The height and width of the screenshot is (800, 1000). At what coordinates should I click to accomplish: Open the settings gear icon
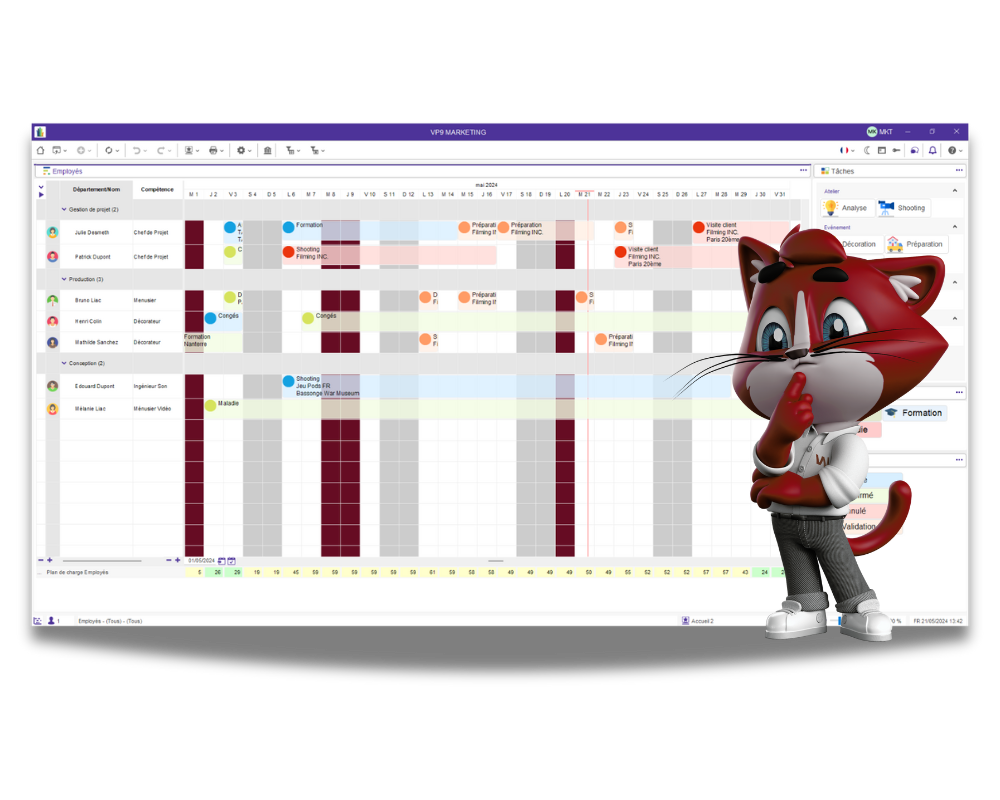tap(240, 151)
